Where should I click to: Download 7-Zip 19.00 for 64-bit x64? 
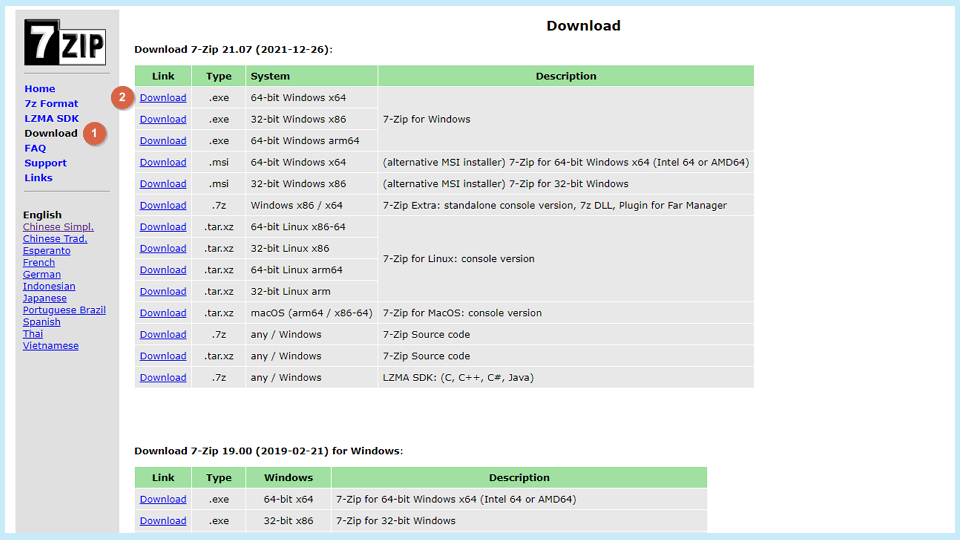click(163, 499)
